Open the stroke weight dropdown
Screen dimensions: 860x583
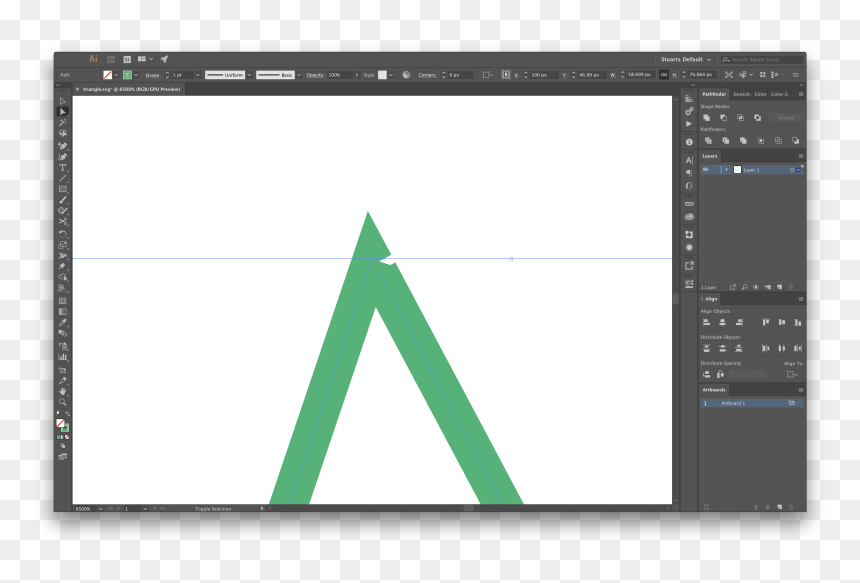[197, 75]
